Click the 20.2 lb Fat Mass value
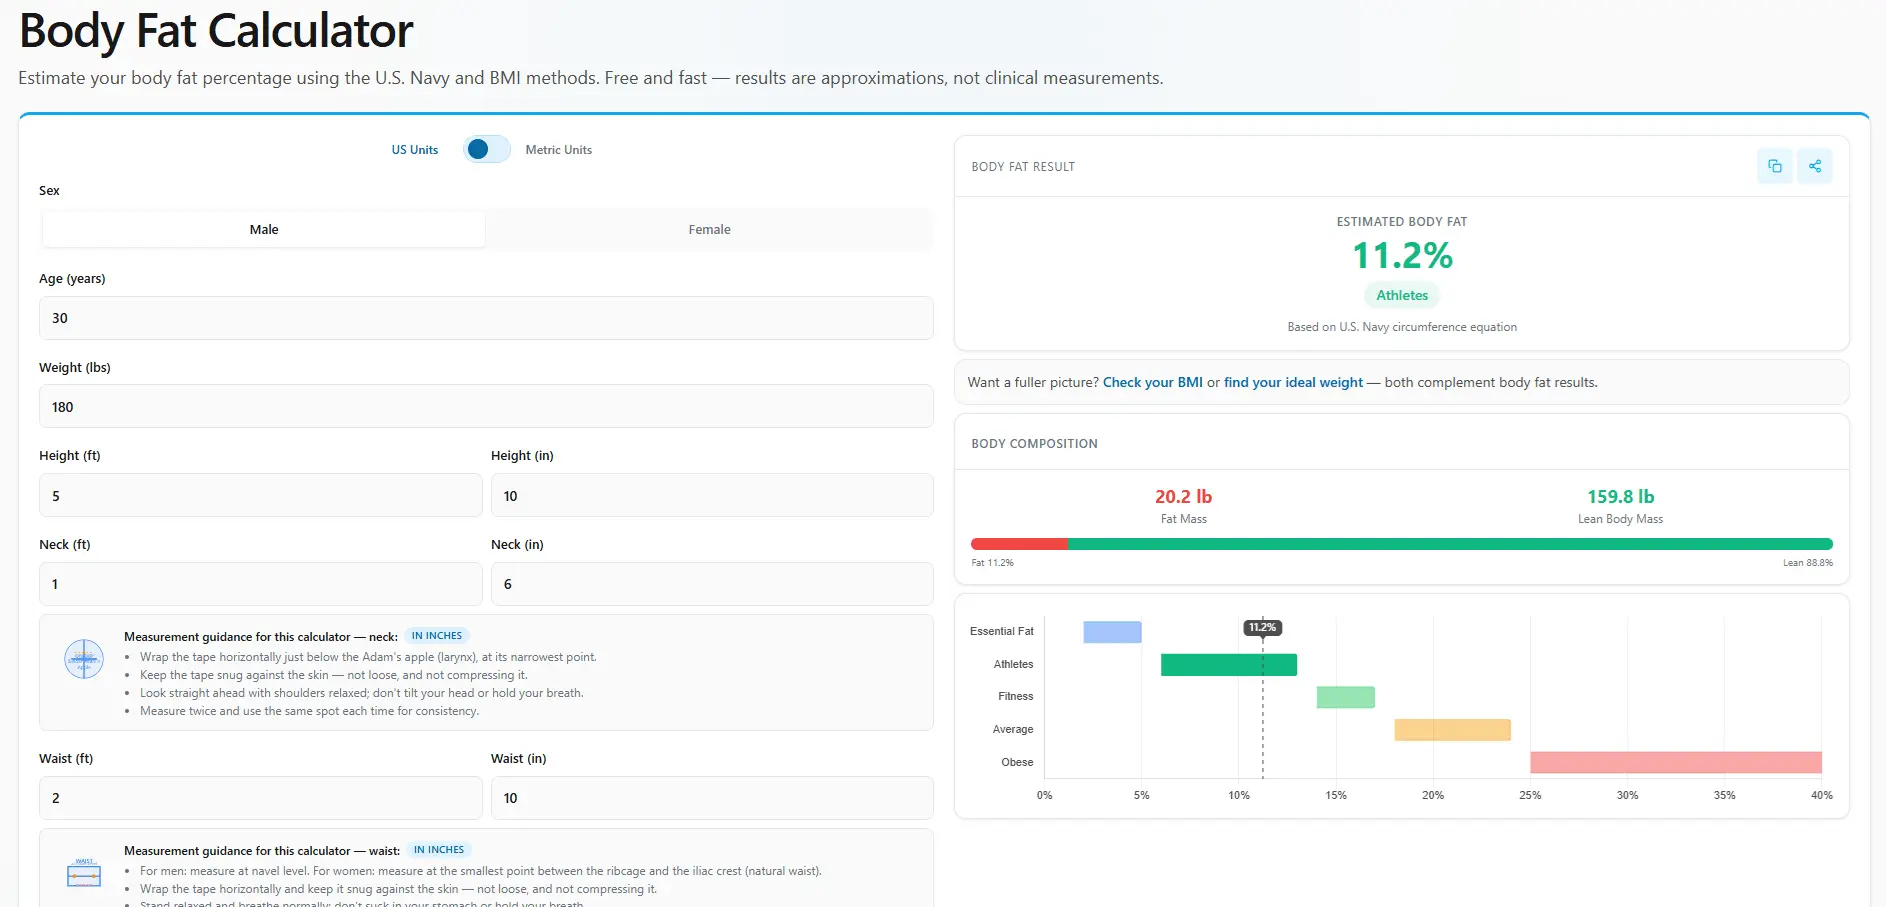Image resolution: width=1886 pixels, height=907 pixels. [1183, 496]
